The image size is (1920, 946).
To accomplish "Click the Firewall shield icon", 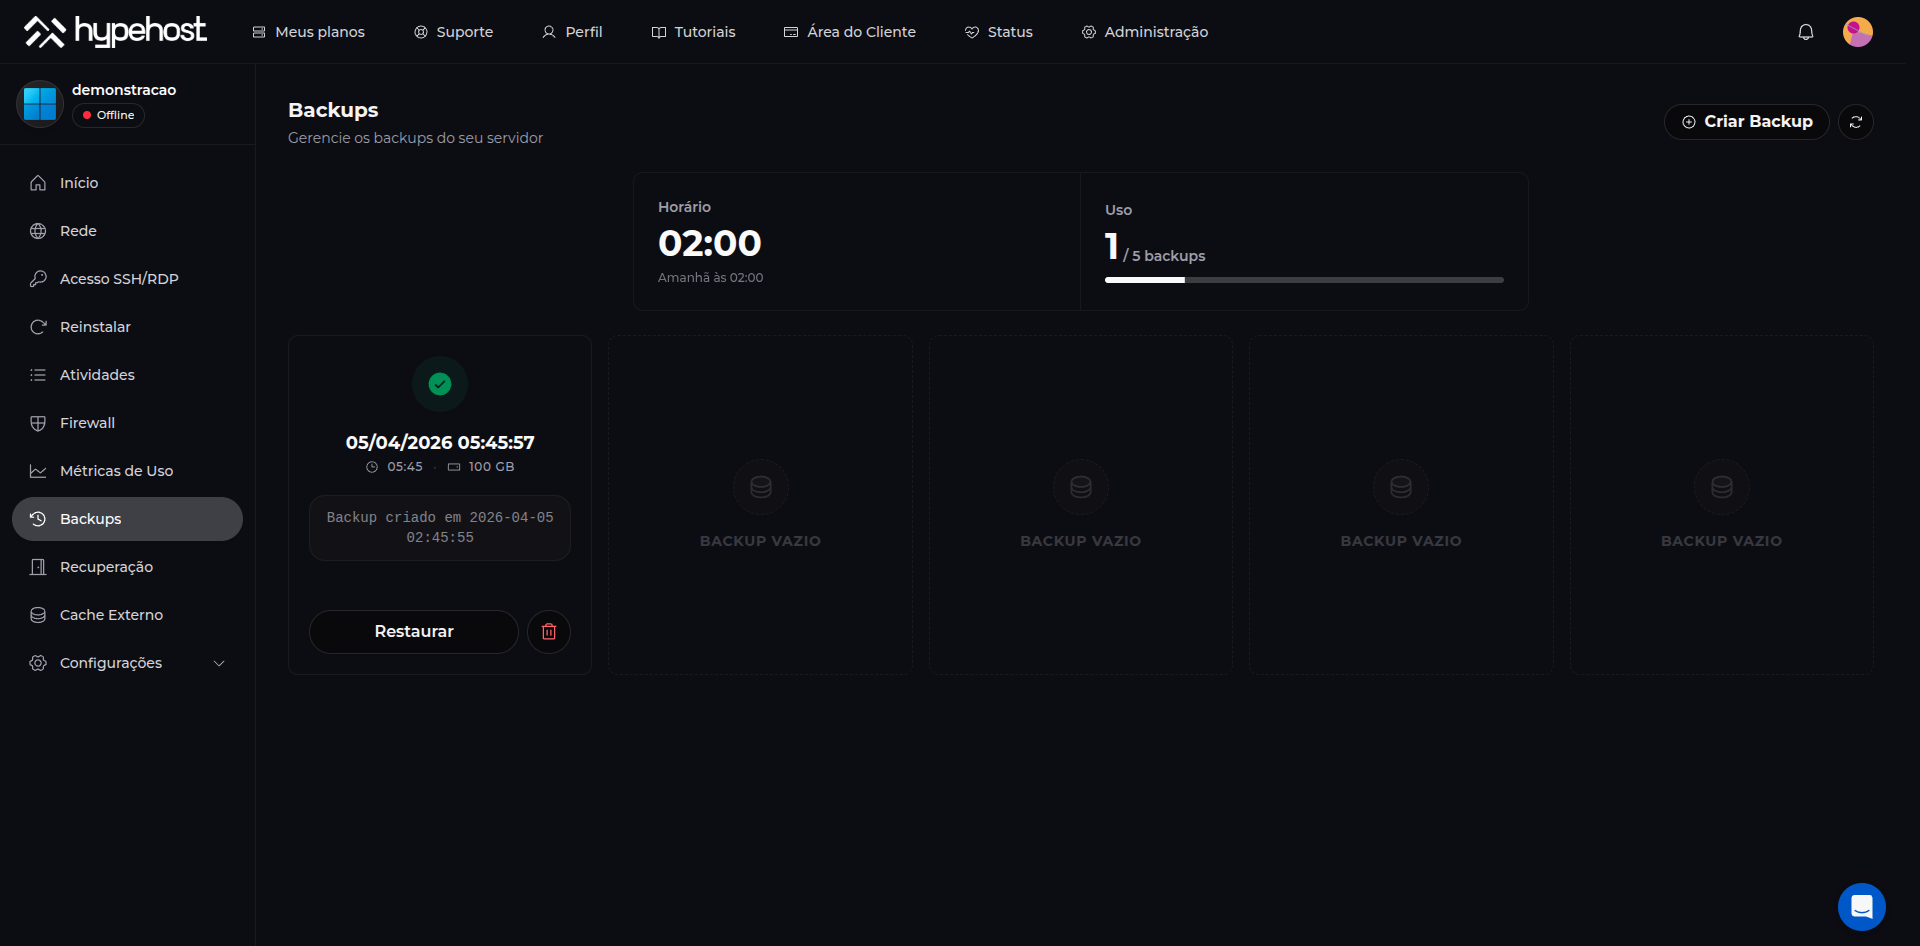I will click(x=38, y=423).
